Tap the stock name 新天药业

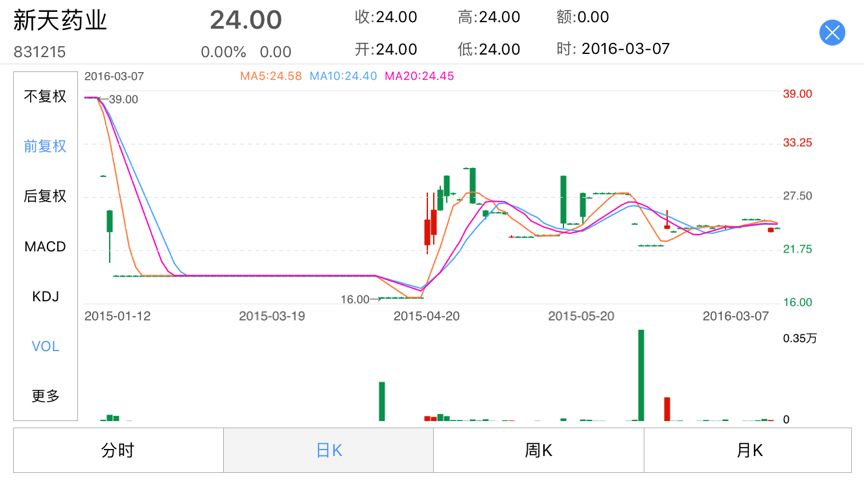point(60,20)
